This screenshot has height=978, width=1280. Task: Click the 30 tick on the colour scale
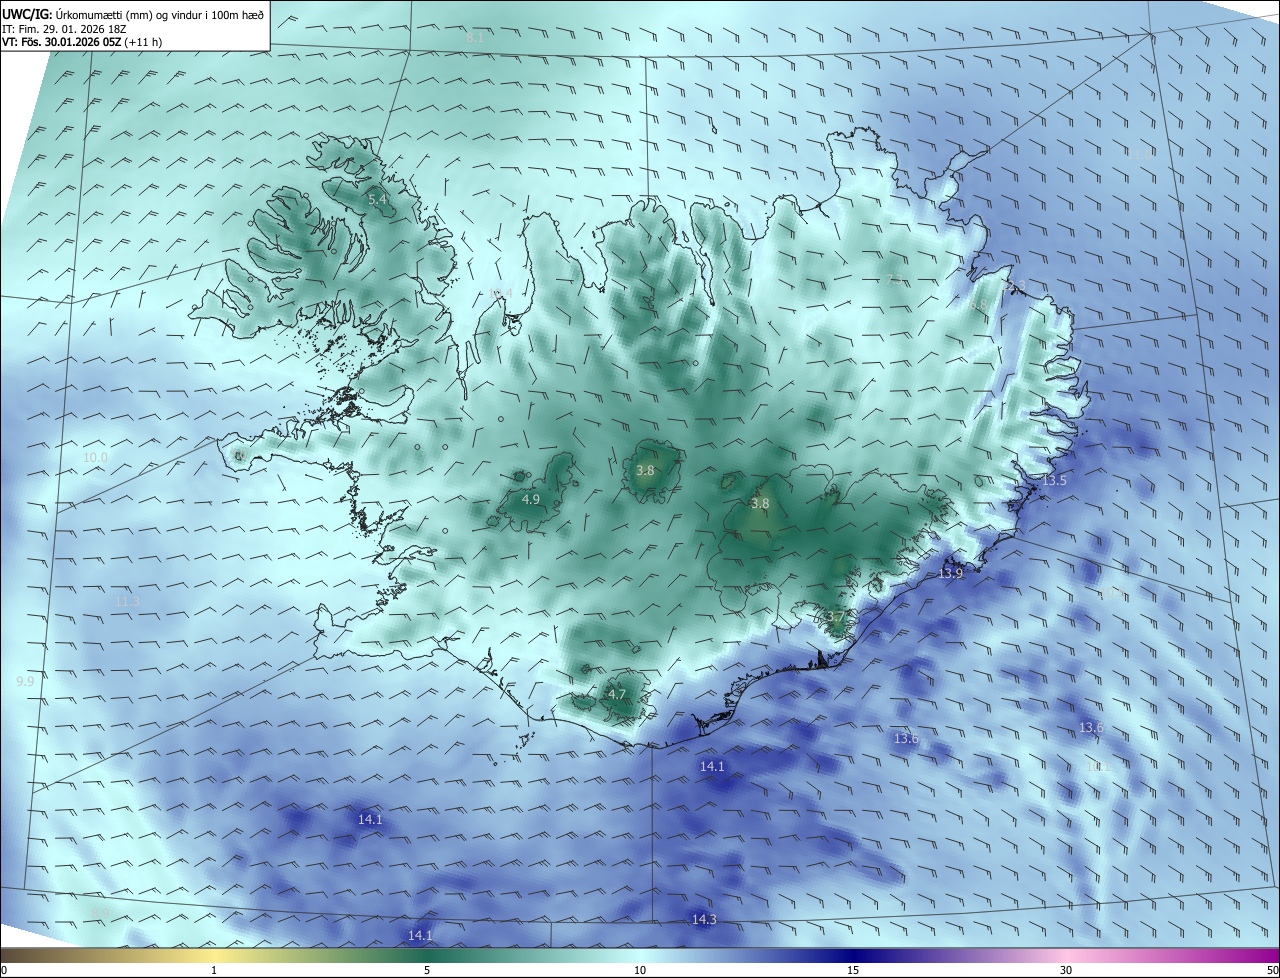point(1066,970)
